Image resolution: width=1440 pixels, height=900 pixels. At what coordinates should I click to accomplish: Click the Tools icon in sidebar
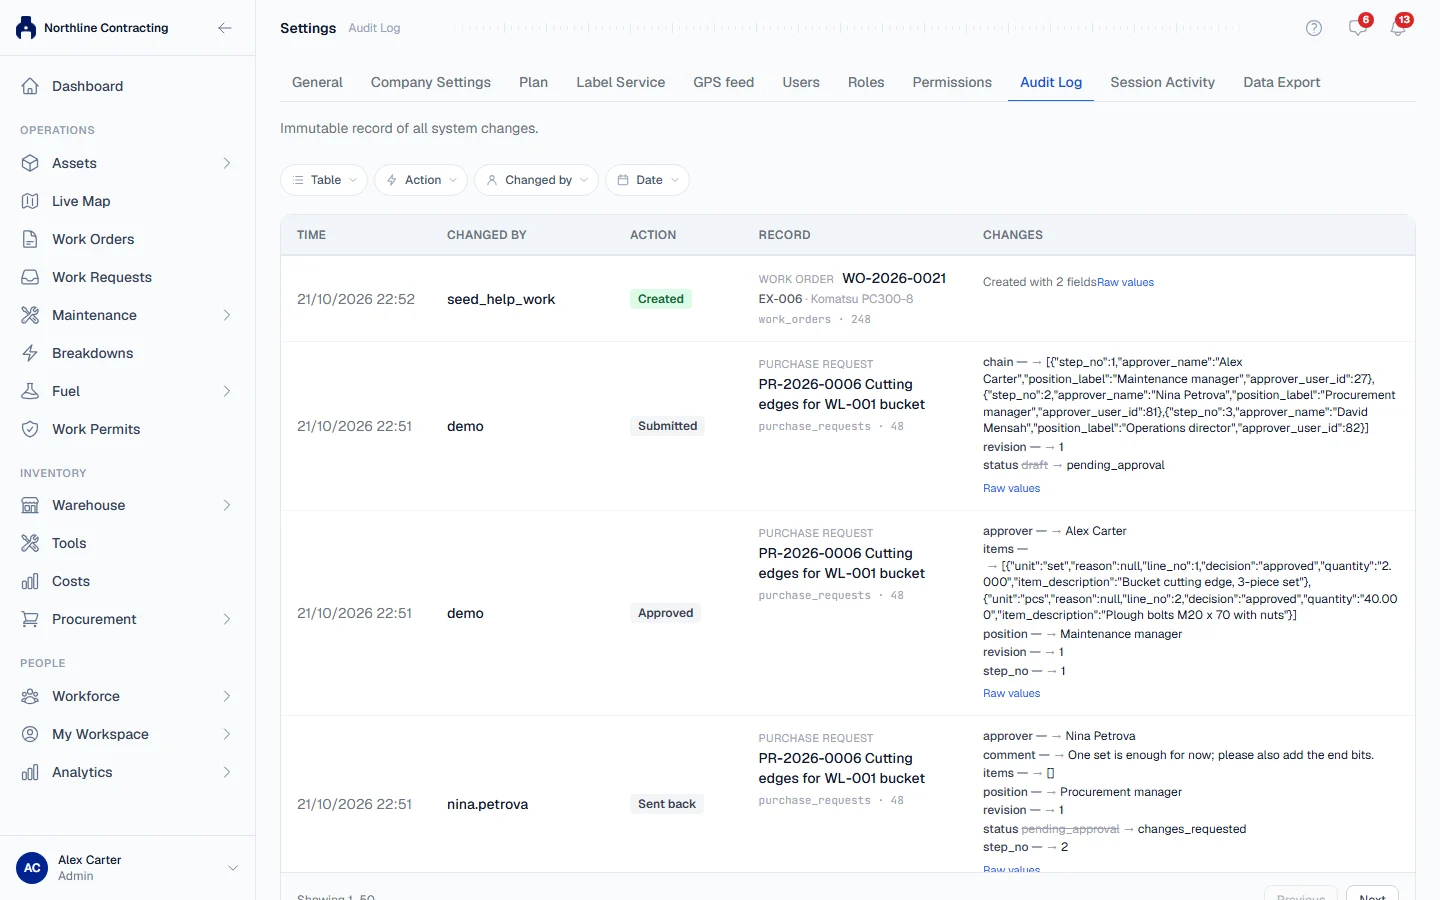pyautogui.click(x=30, y=543)
